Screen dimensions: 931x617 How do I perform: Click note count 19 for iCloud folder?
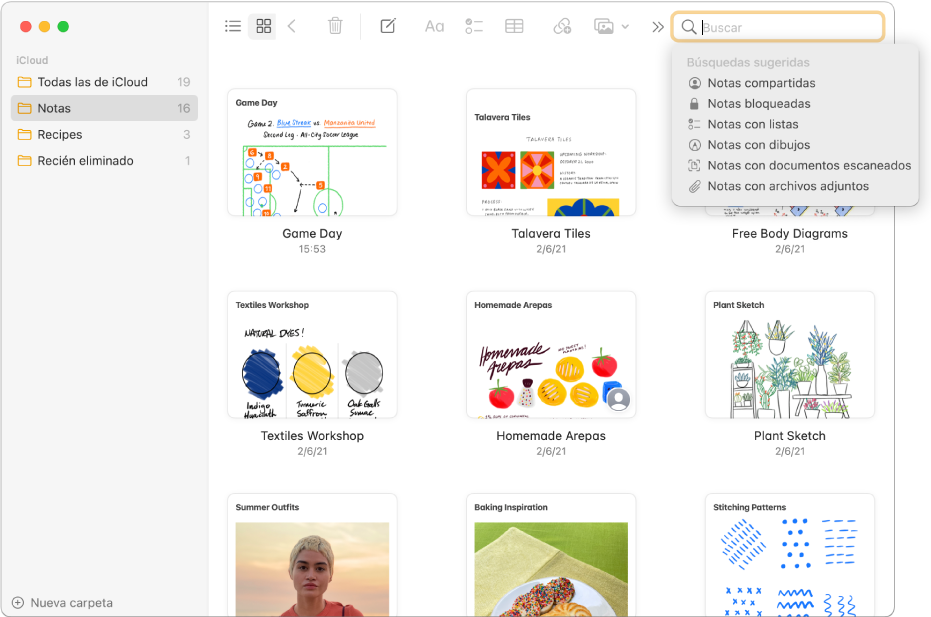183,82
